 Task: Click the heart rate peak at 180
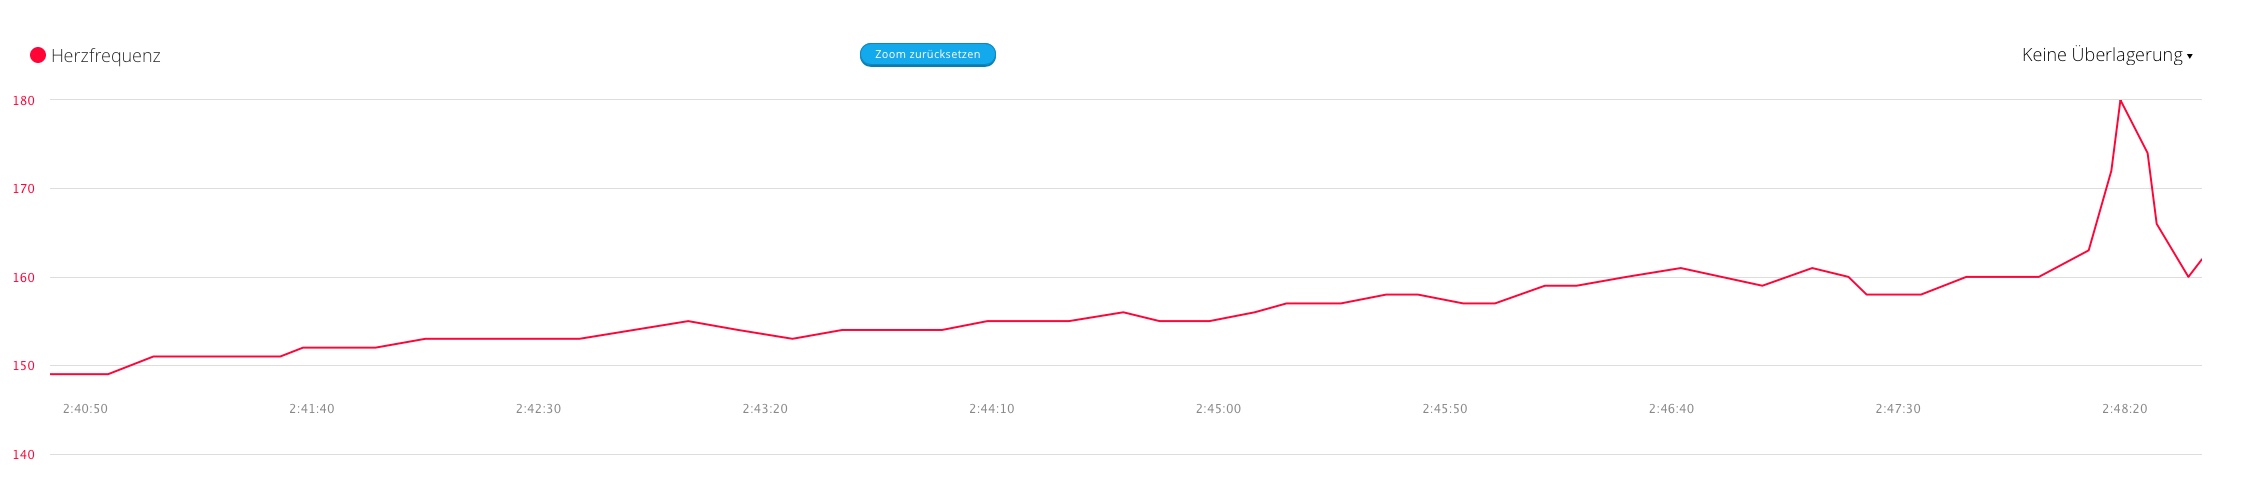point(2120,100)
